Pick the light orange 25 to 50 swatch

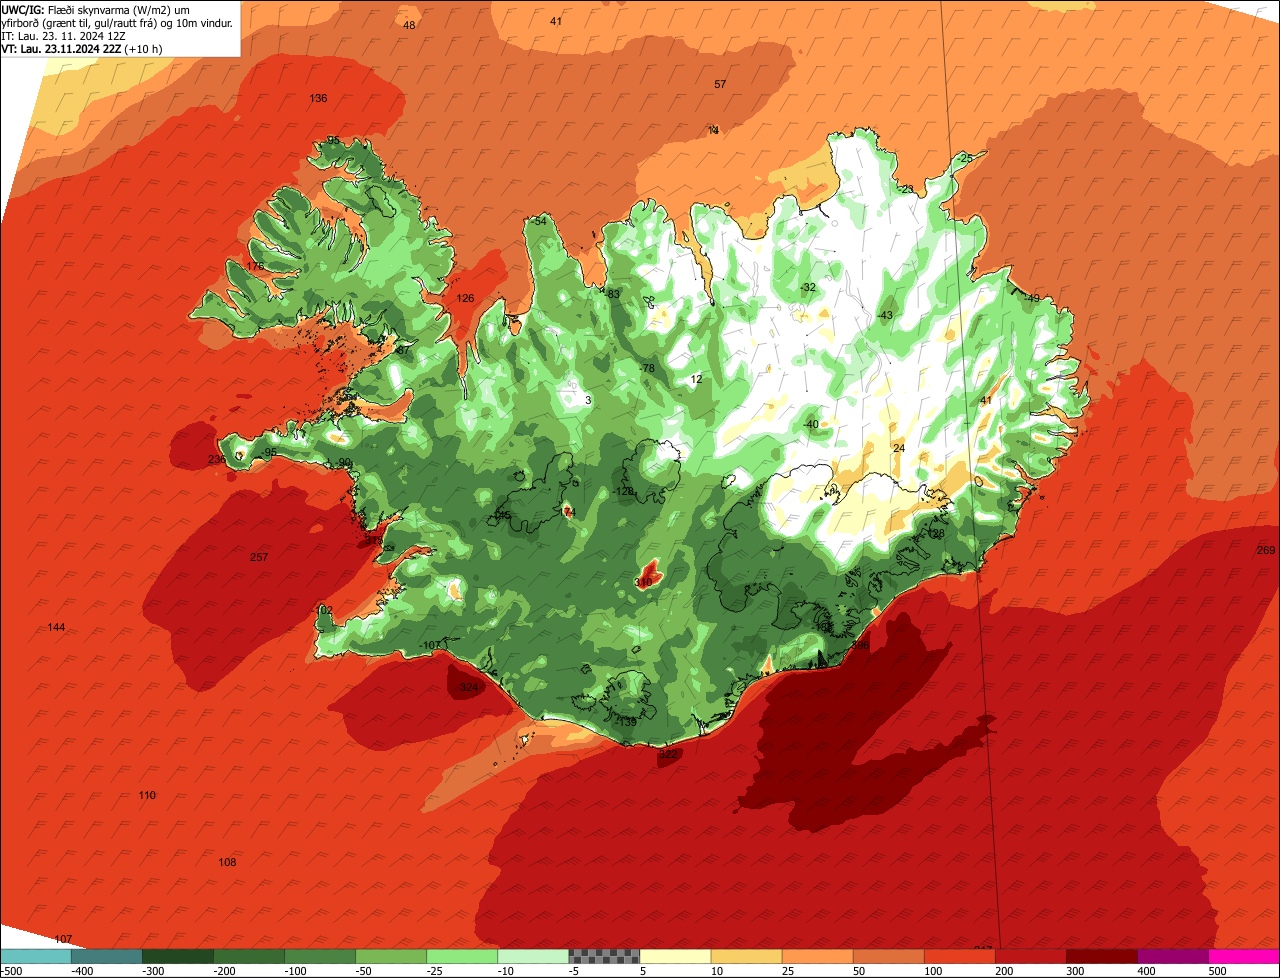tap(816, 956)
